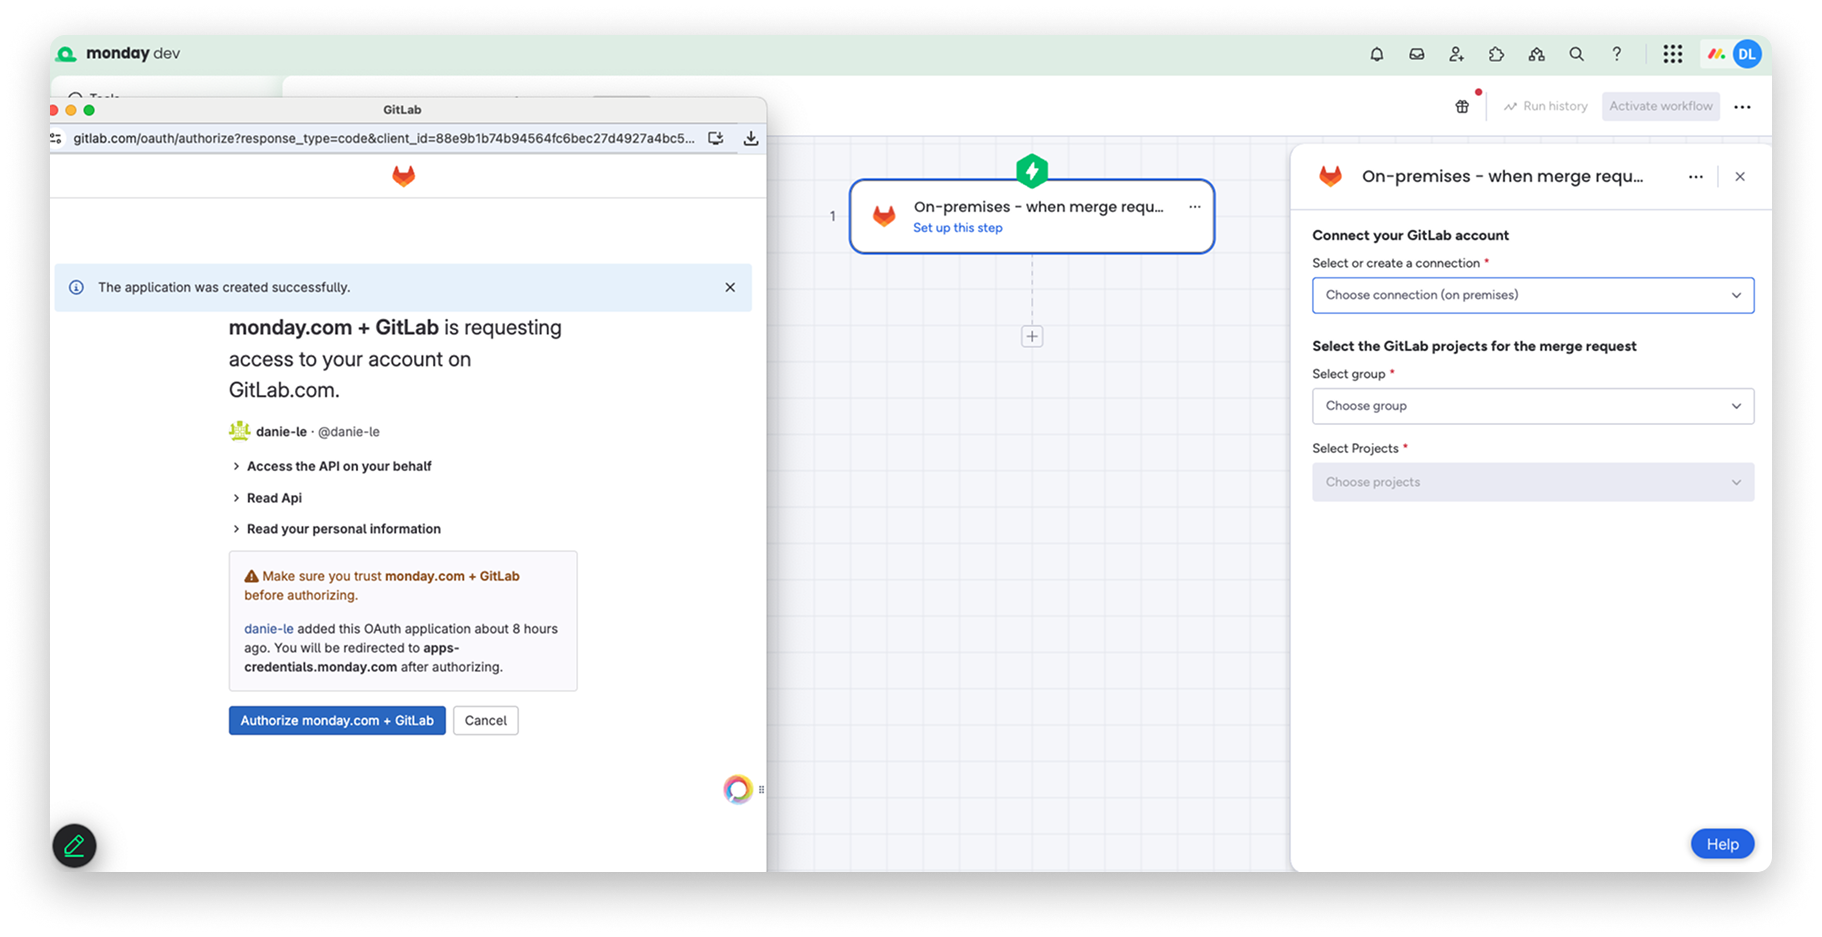
Task: Open danie-le profile link in warning box
Action: click(x=269, y=629)
